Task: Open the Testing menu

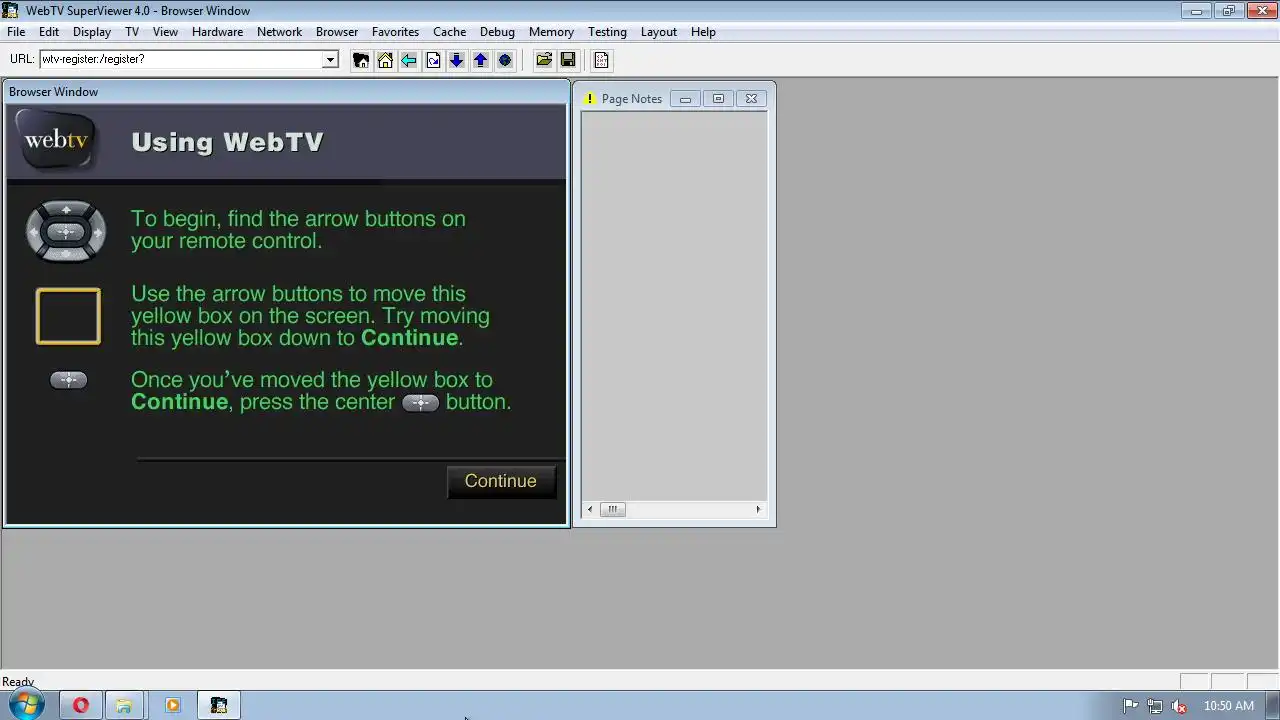Action: click(607, 32)
